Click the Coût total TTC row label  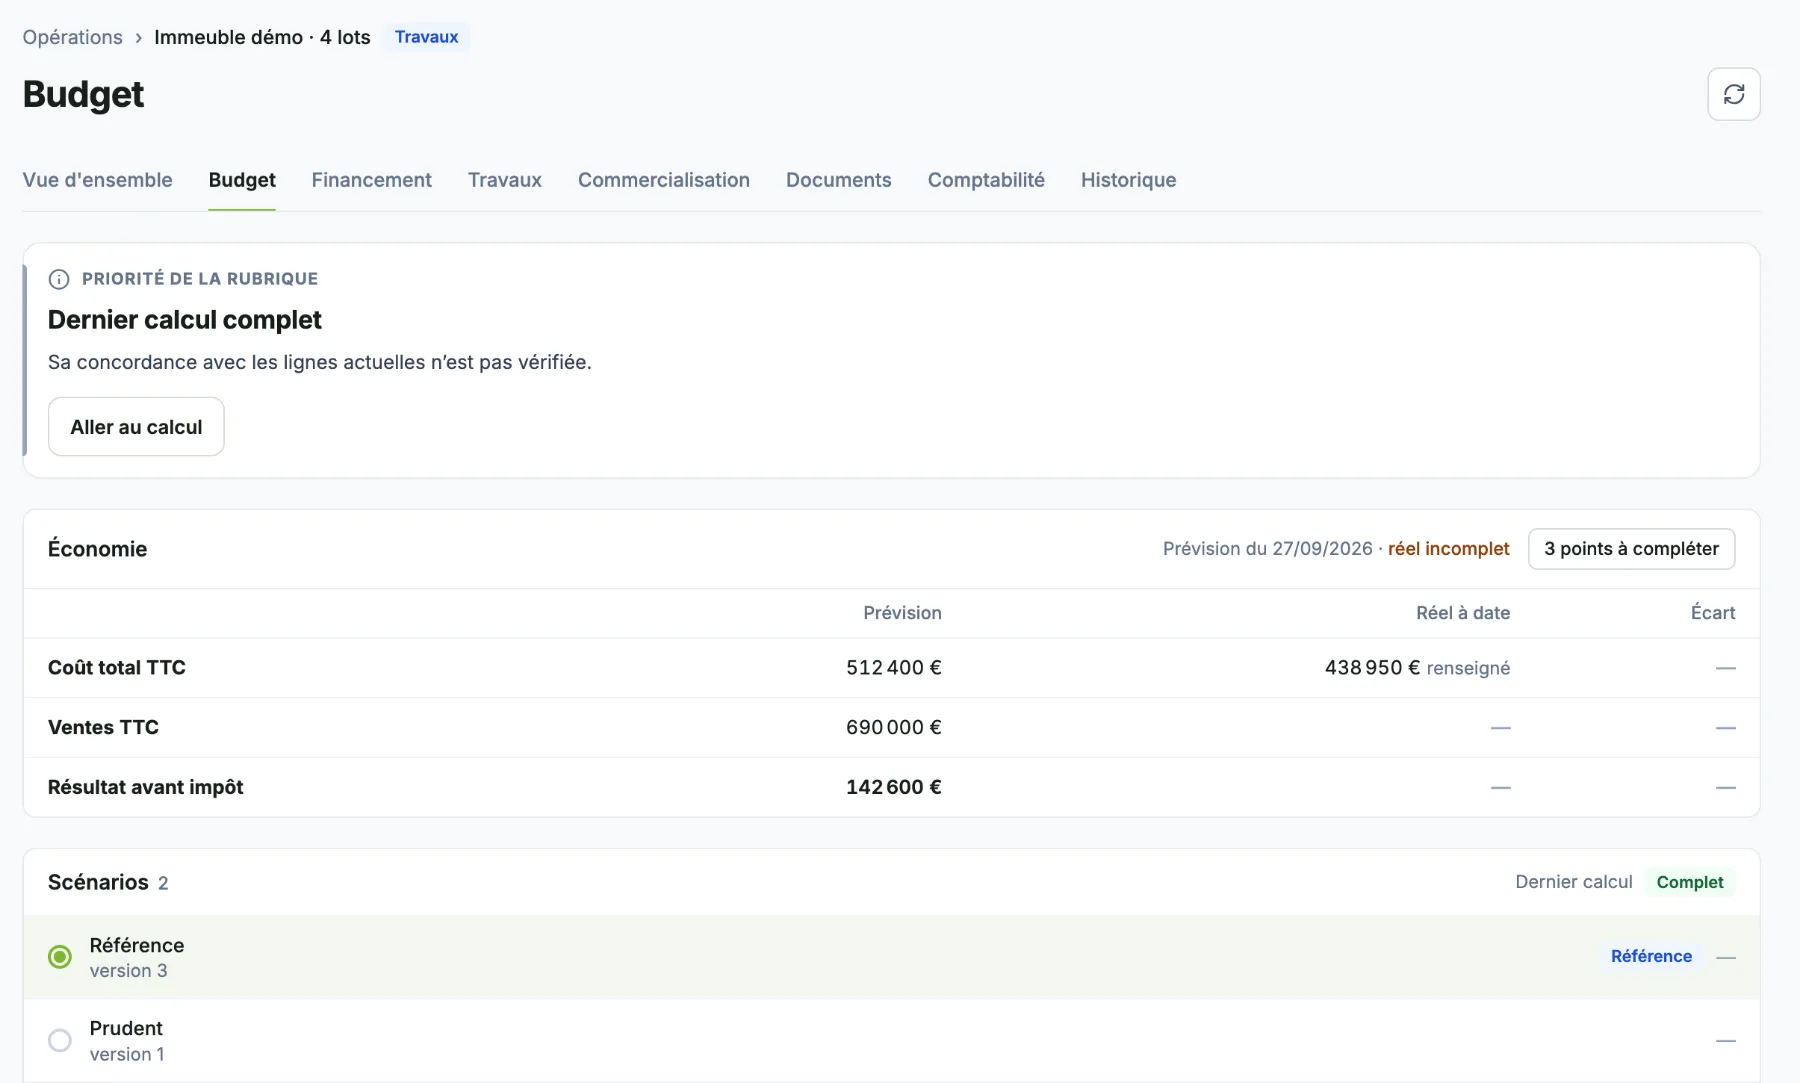(117, 667)
